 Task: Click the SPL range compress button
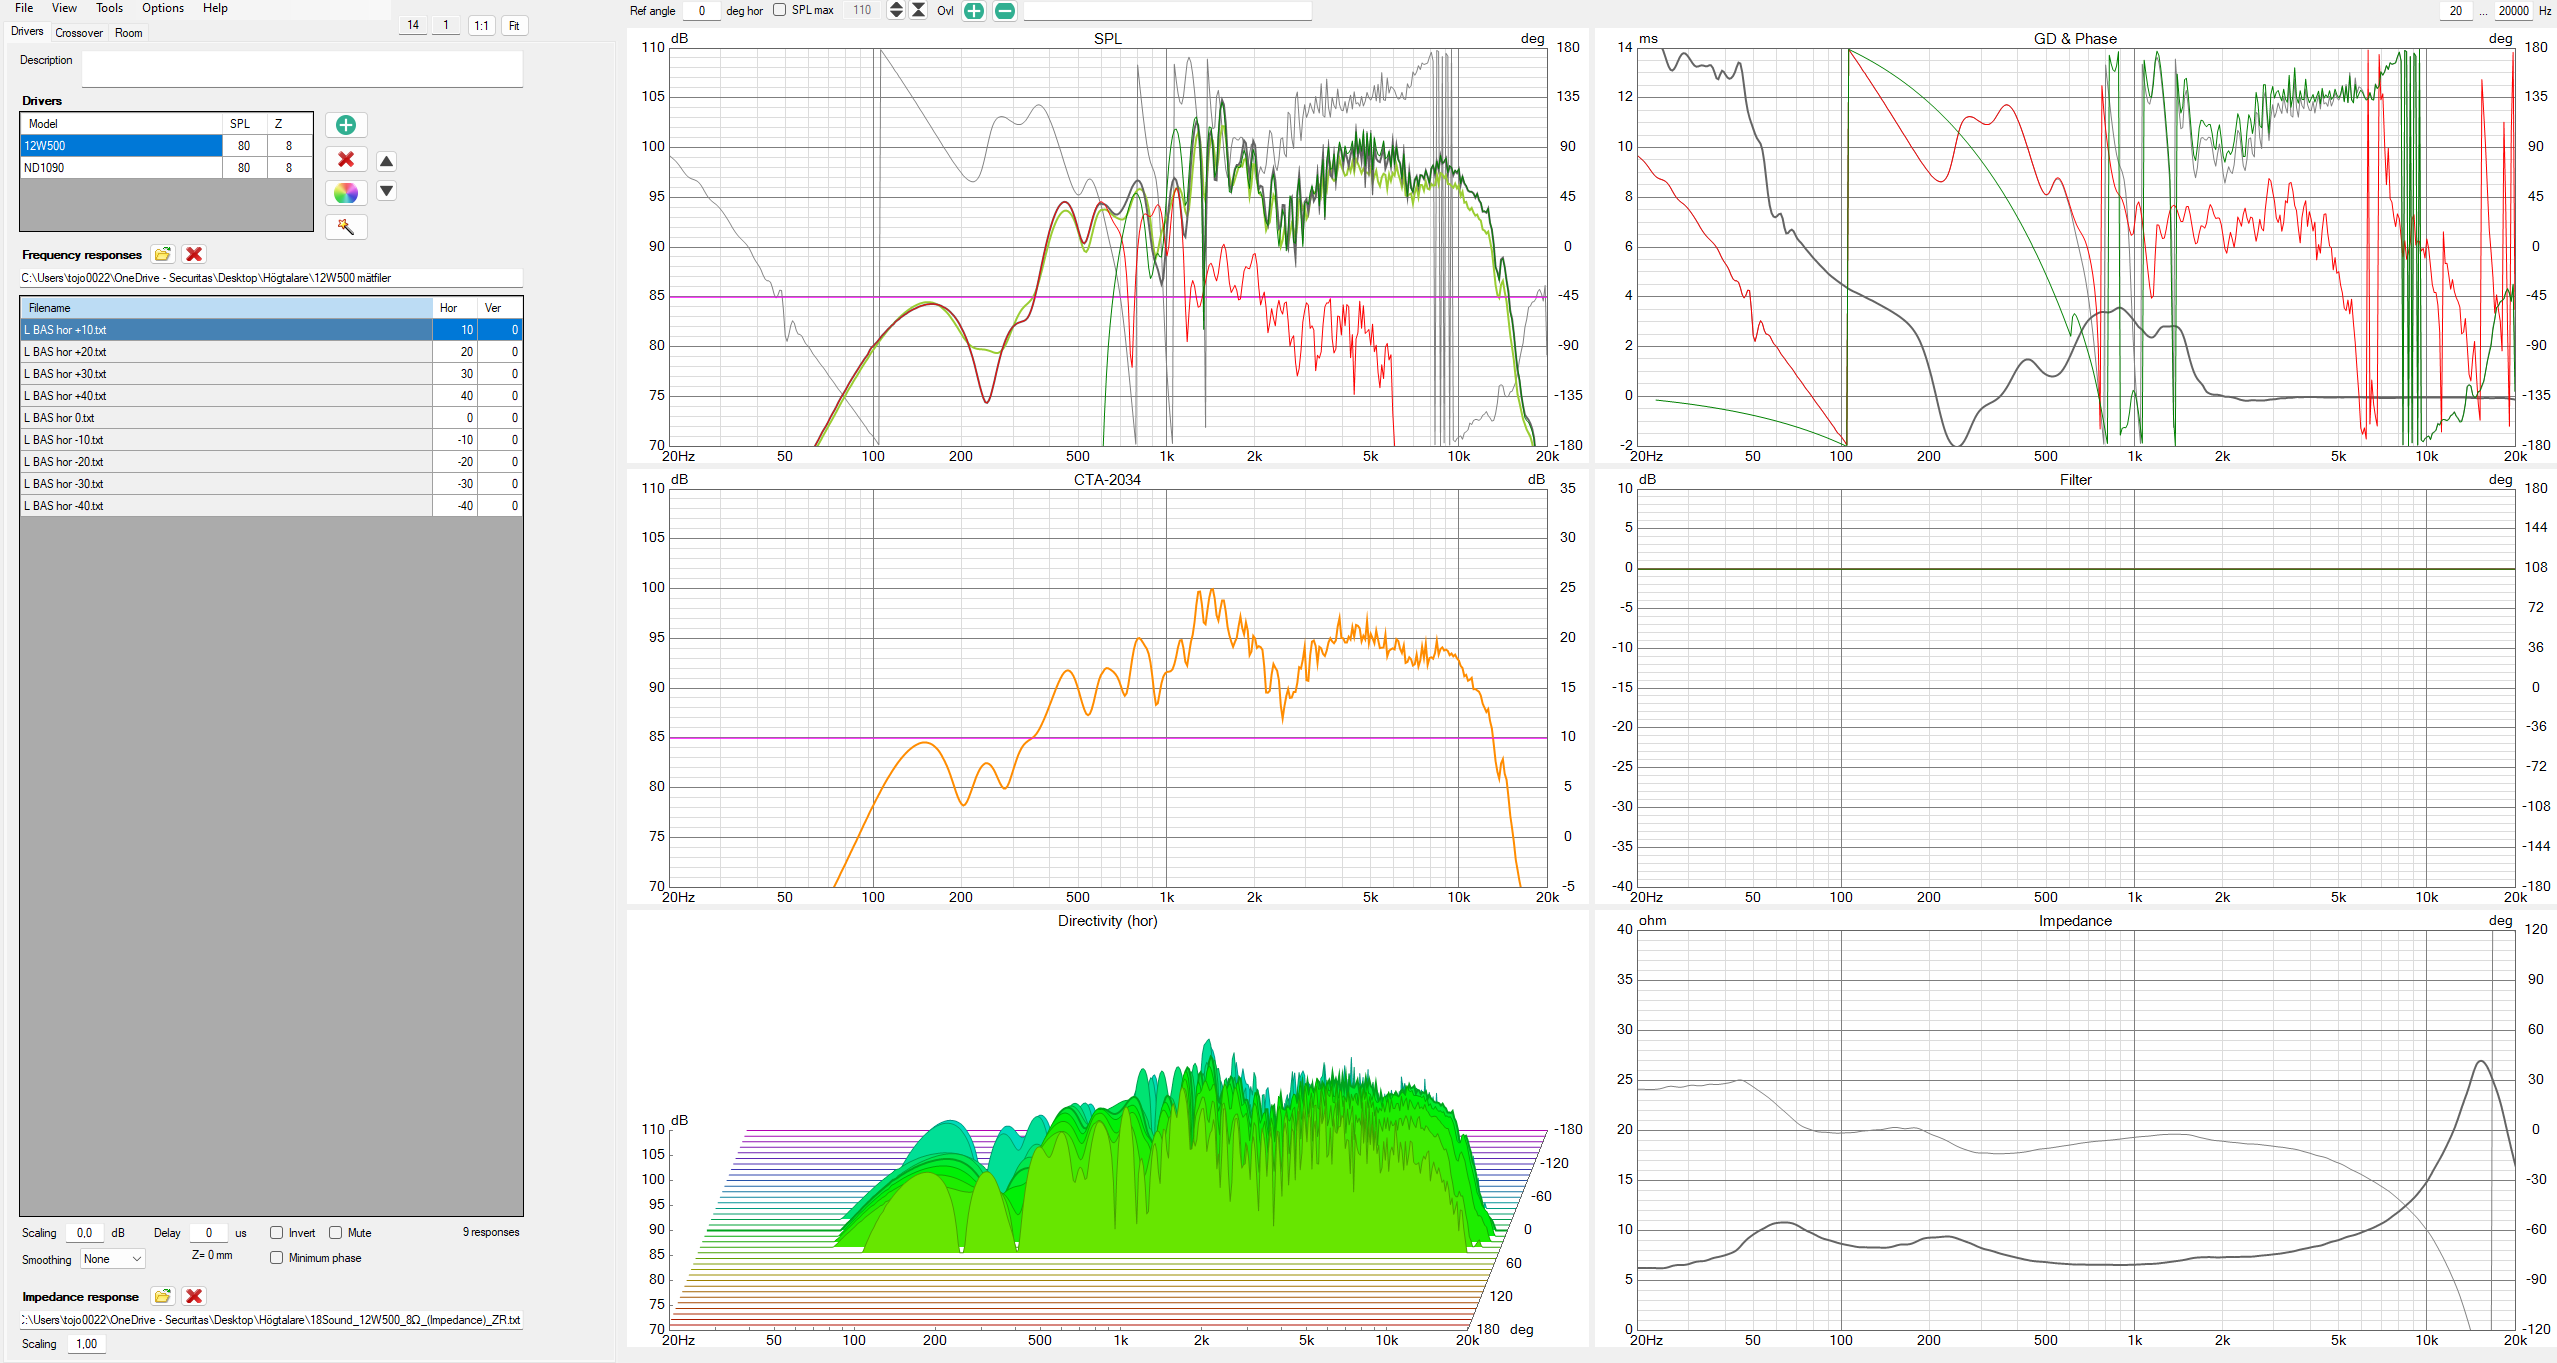918,11
